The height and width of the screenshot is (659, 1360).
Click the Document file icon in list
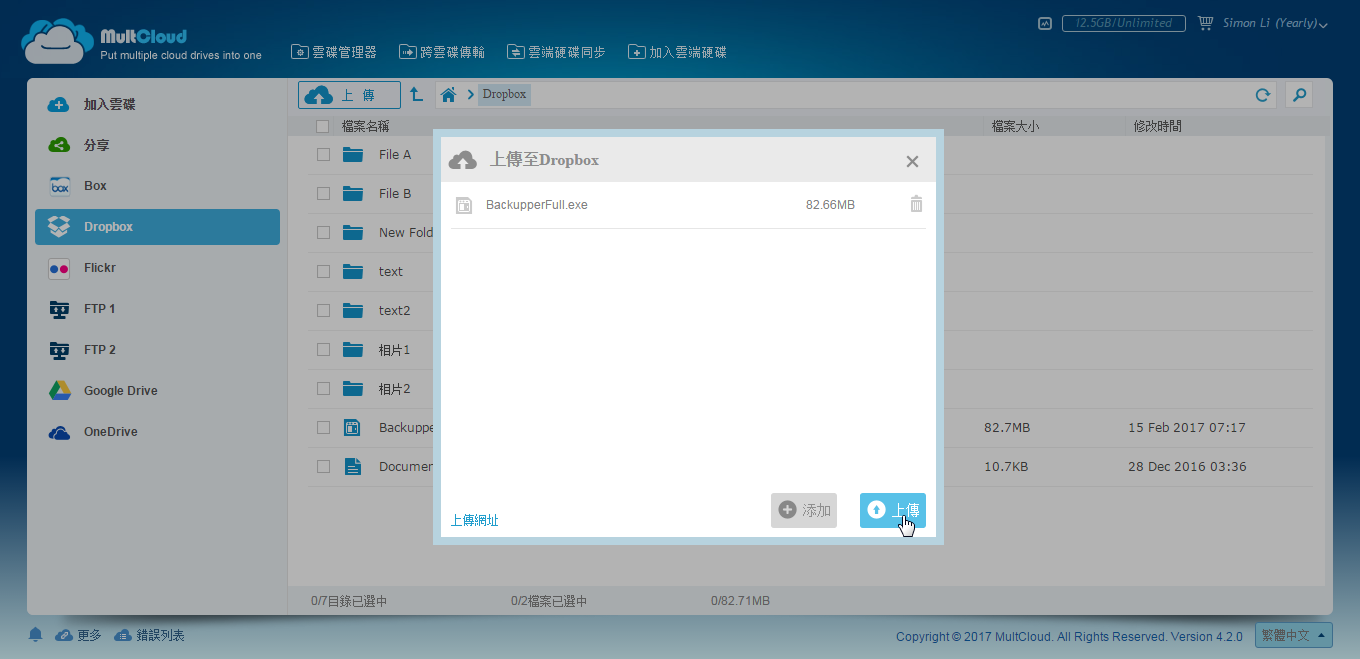click(x=352, y=467)
